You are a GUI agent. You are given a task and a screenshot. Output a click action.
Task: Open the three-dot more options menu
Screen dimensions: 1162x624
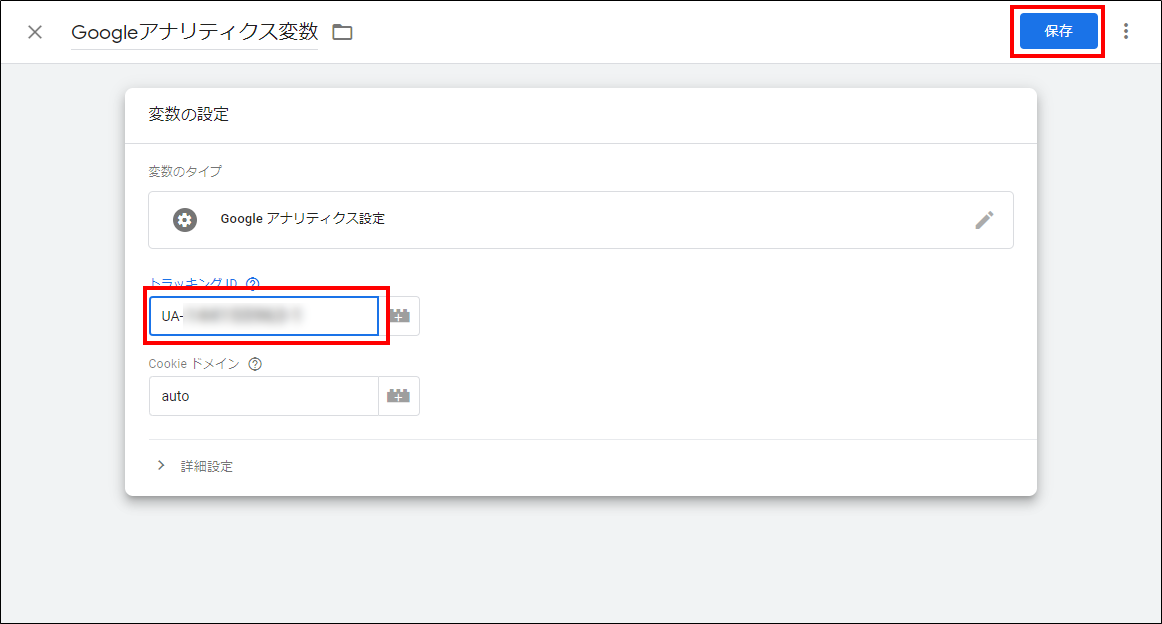[x=1126, y=31]
